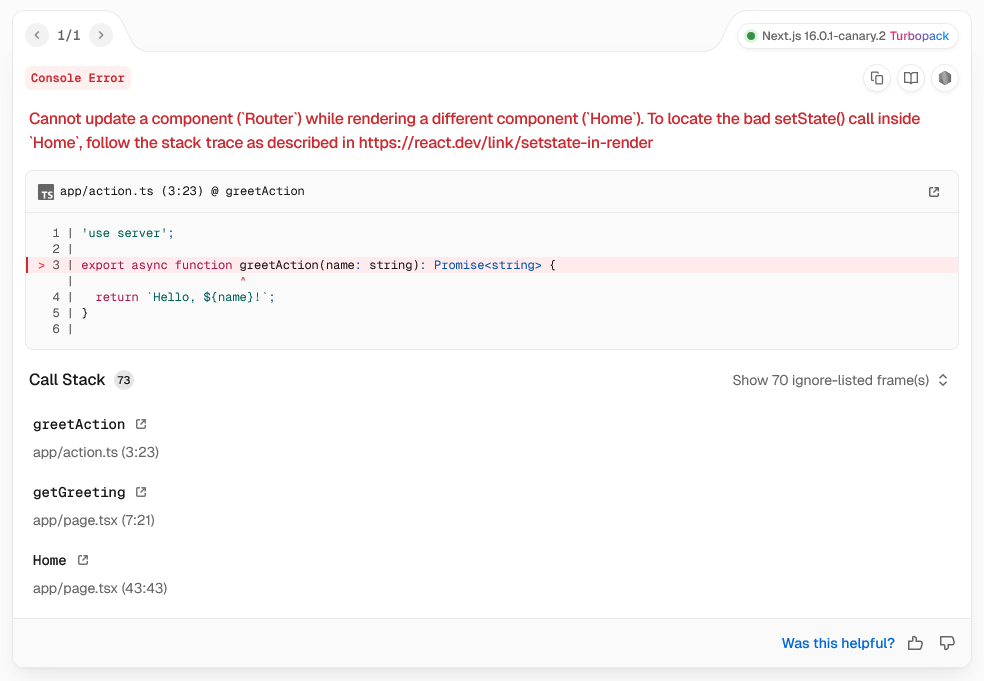The image size is (984, 681).
Task: Give thumbs down feedback
Action: coord(946,643)
